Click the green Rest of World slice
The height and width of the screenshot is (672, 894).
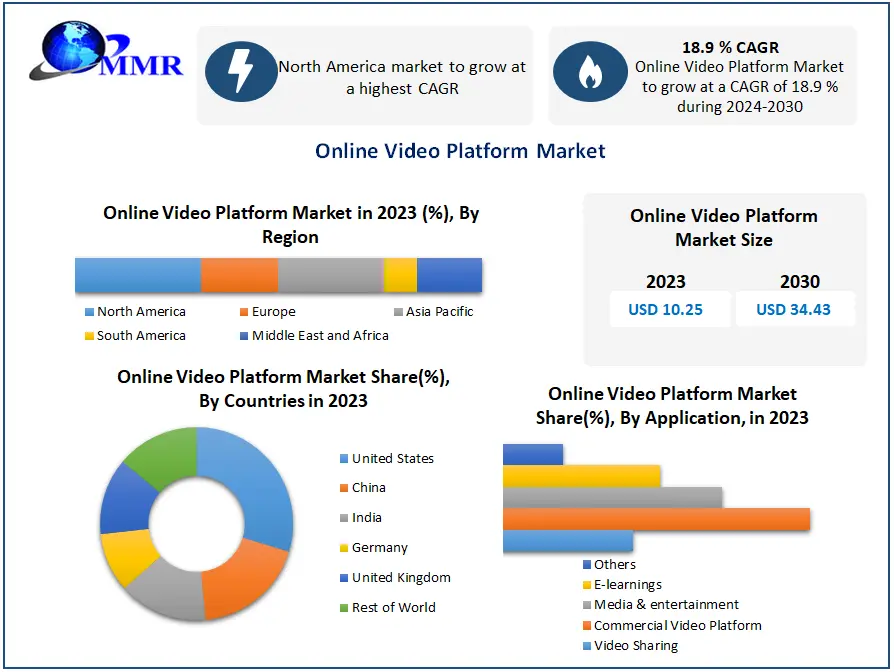165,456
